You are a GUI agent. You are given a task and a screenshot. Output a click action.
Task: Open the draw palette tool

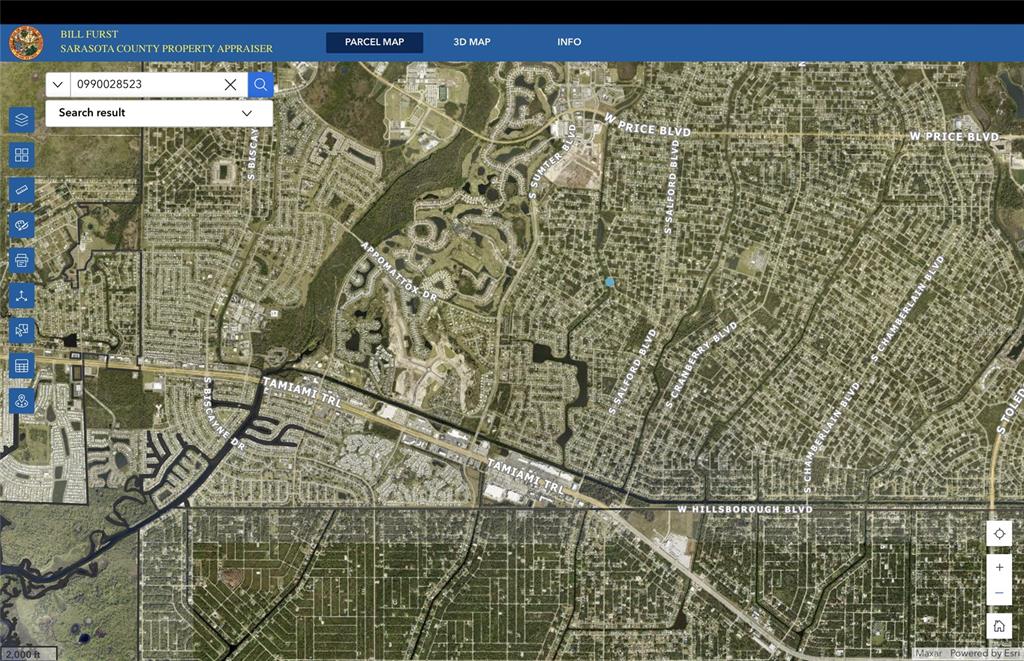tap(22, 225)
